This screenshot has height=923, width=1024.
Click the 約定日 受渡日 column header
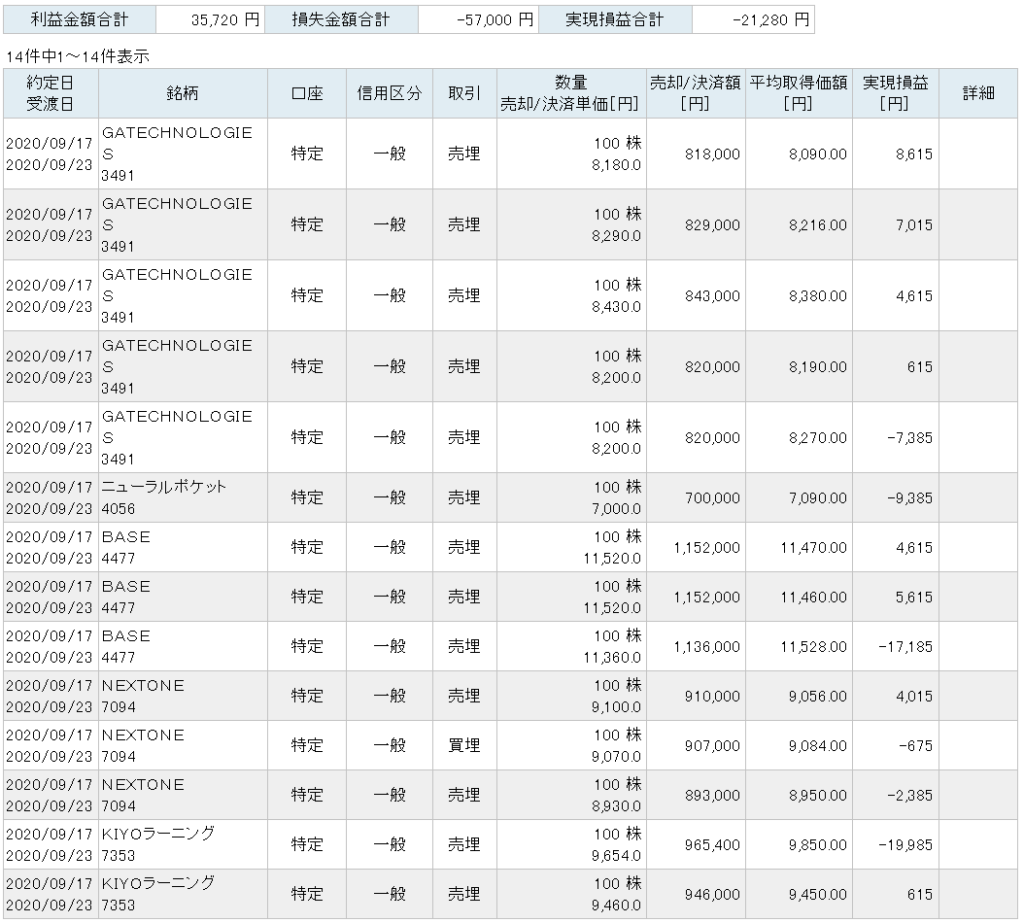pos(50,93)
